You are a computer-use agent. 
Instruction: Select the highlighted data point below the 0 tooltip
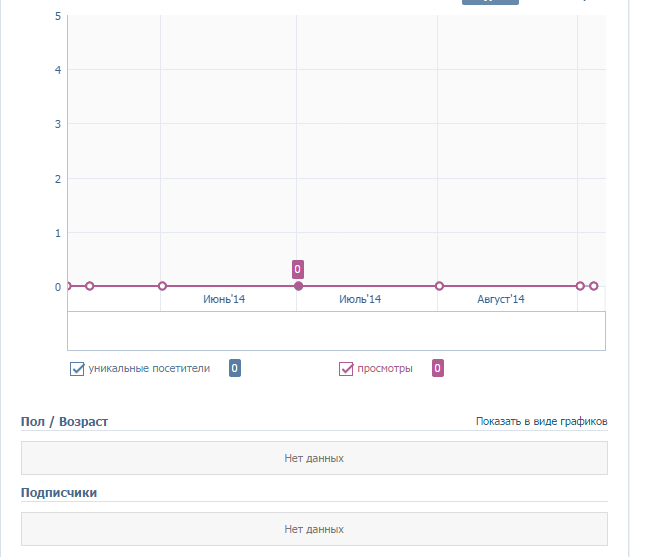click(x=298, y=286)
